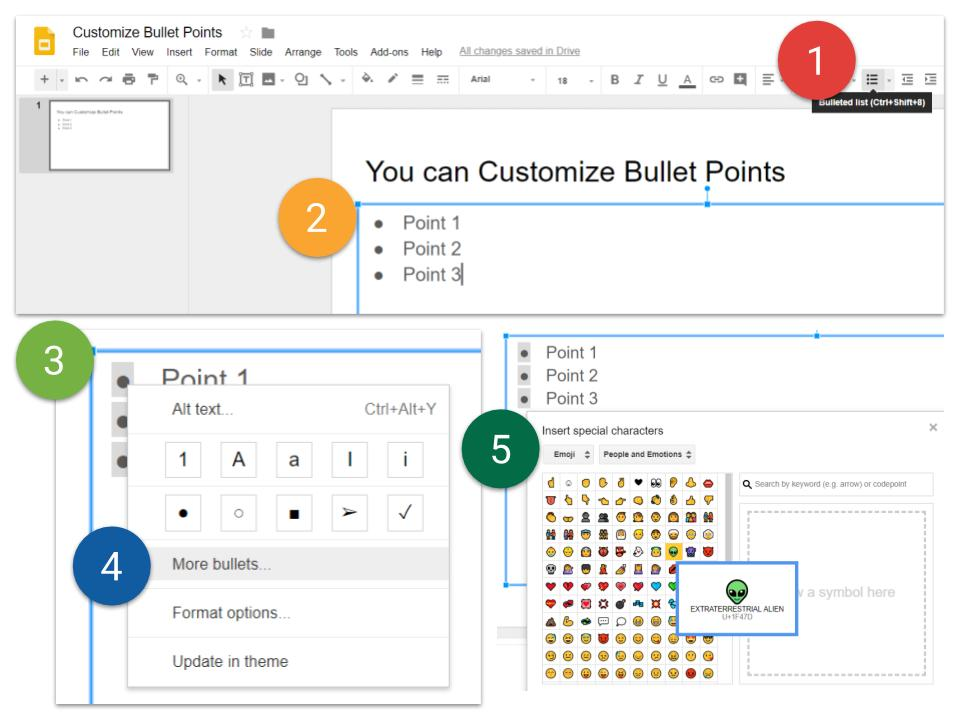This screenshot has height=720, width=960.
Task: Toggle Underline formatting
Action: [662, 80]
